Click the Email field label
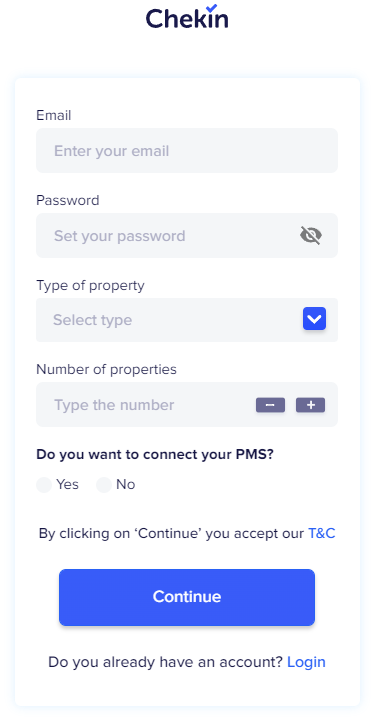 coord(54,115)
